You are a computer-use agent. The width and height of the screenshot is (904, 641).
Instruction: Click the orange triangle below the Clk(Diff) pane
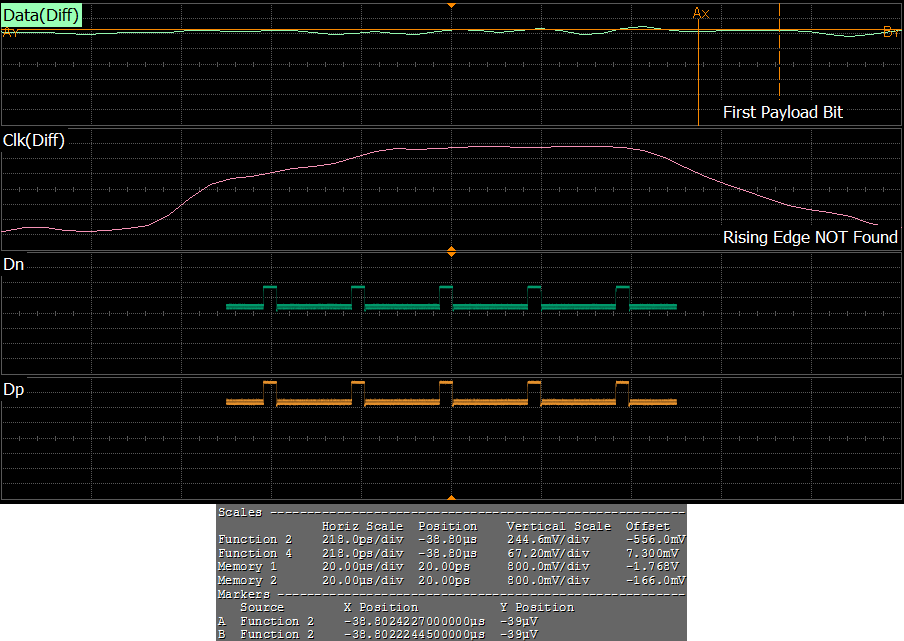point(452,251)
